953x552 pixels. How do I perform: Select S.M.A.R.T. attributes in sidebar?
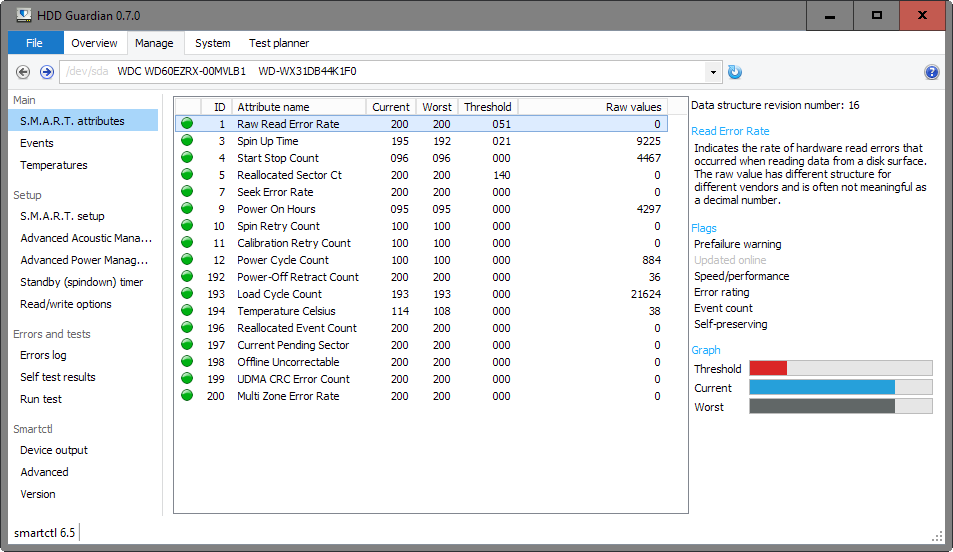(83, 121)
